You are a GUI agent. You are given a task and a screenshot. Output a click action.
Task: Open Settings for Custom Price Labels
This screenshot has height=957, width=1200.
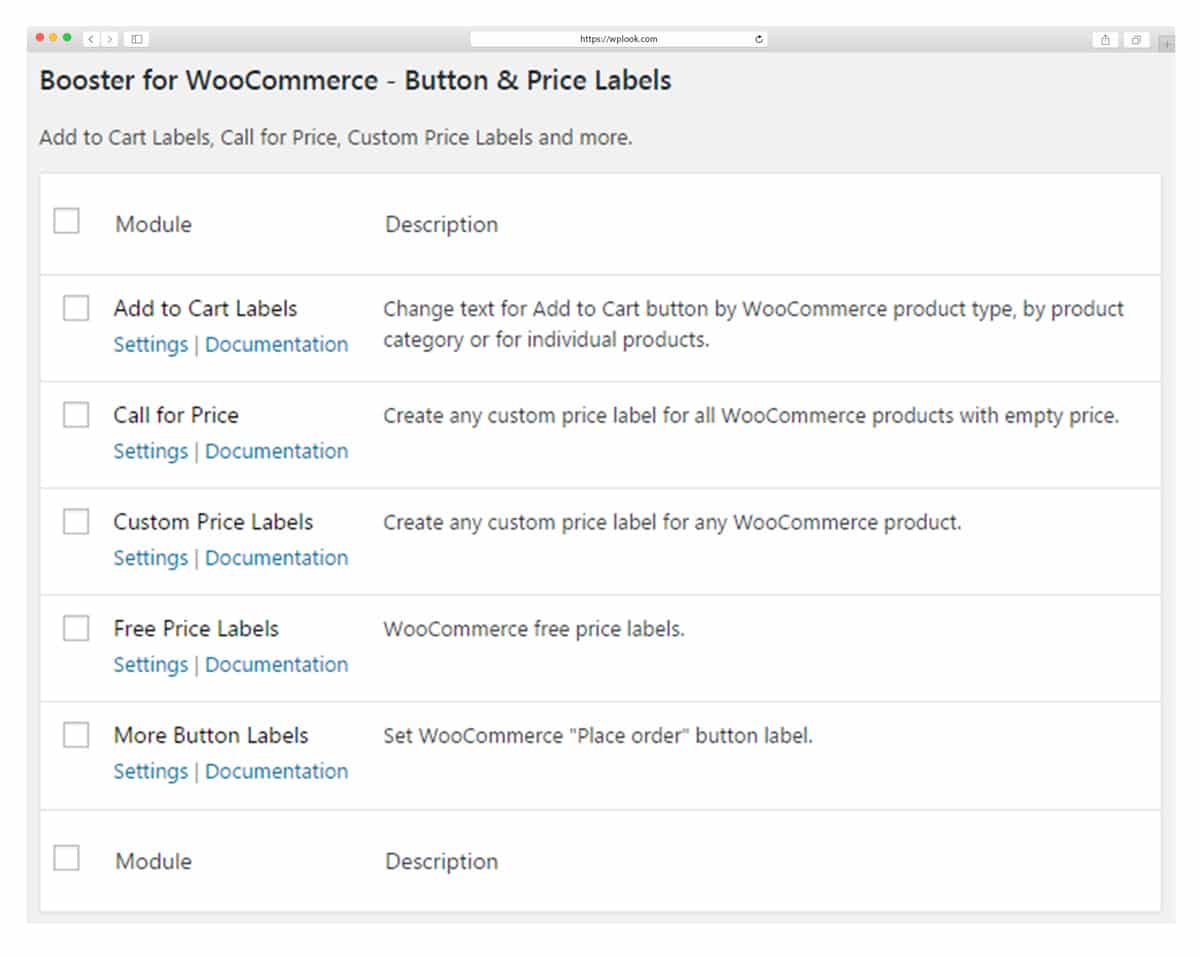[151, 558]
